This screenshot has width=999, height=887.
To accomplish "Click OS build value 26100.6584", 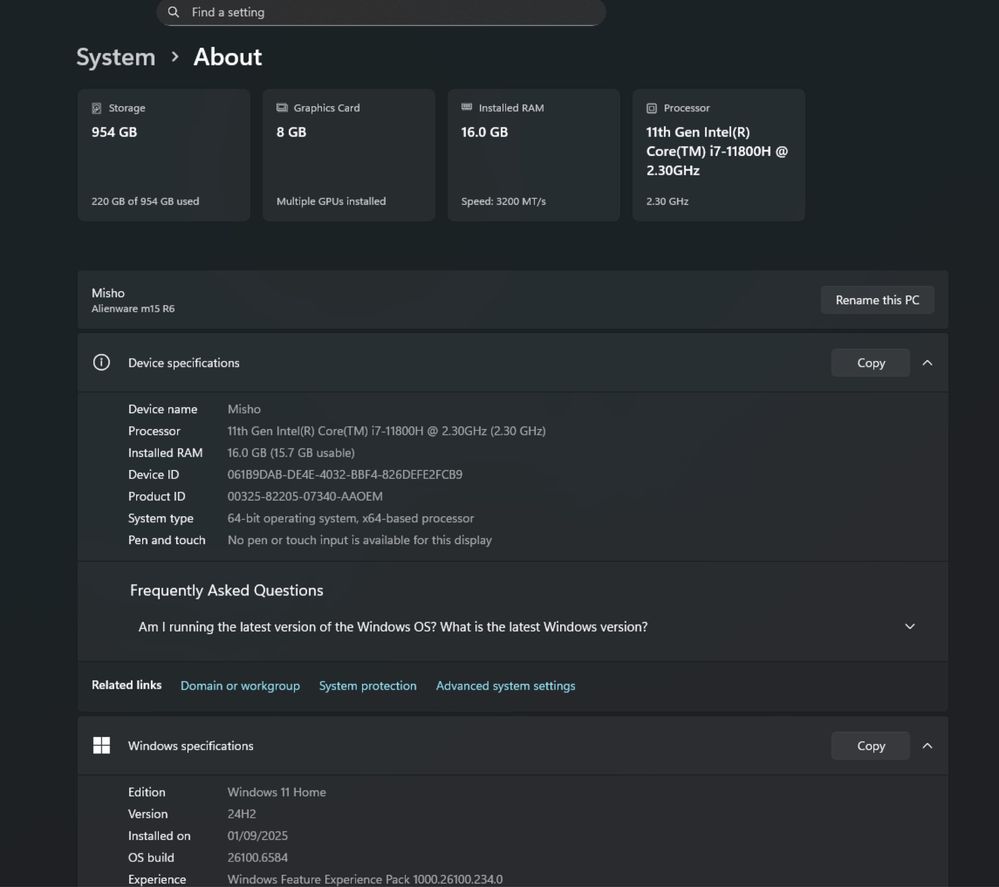I will (257, 858).
